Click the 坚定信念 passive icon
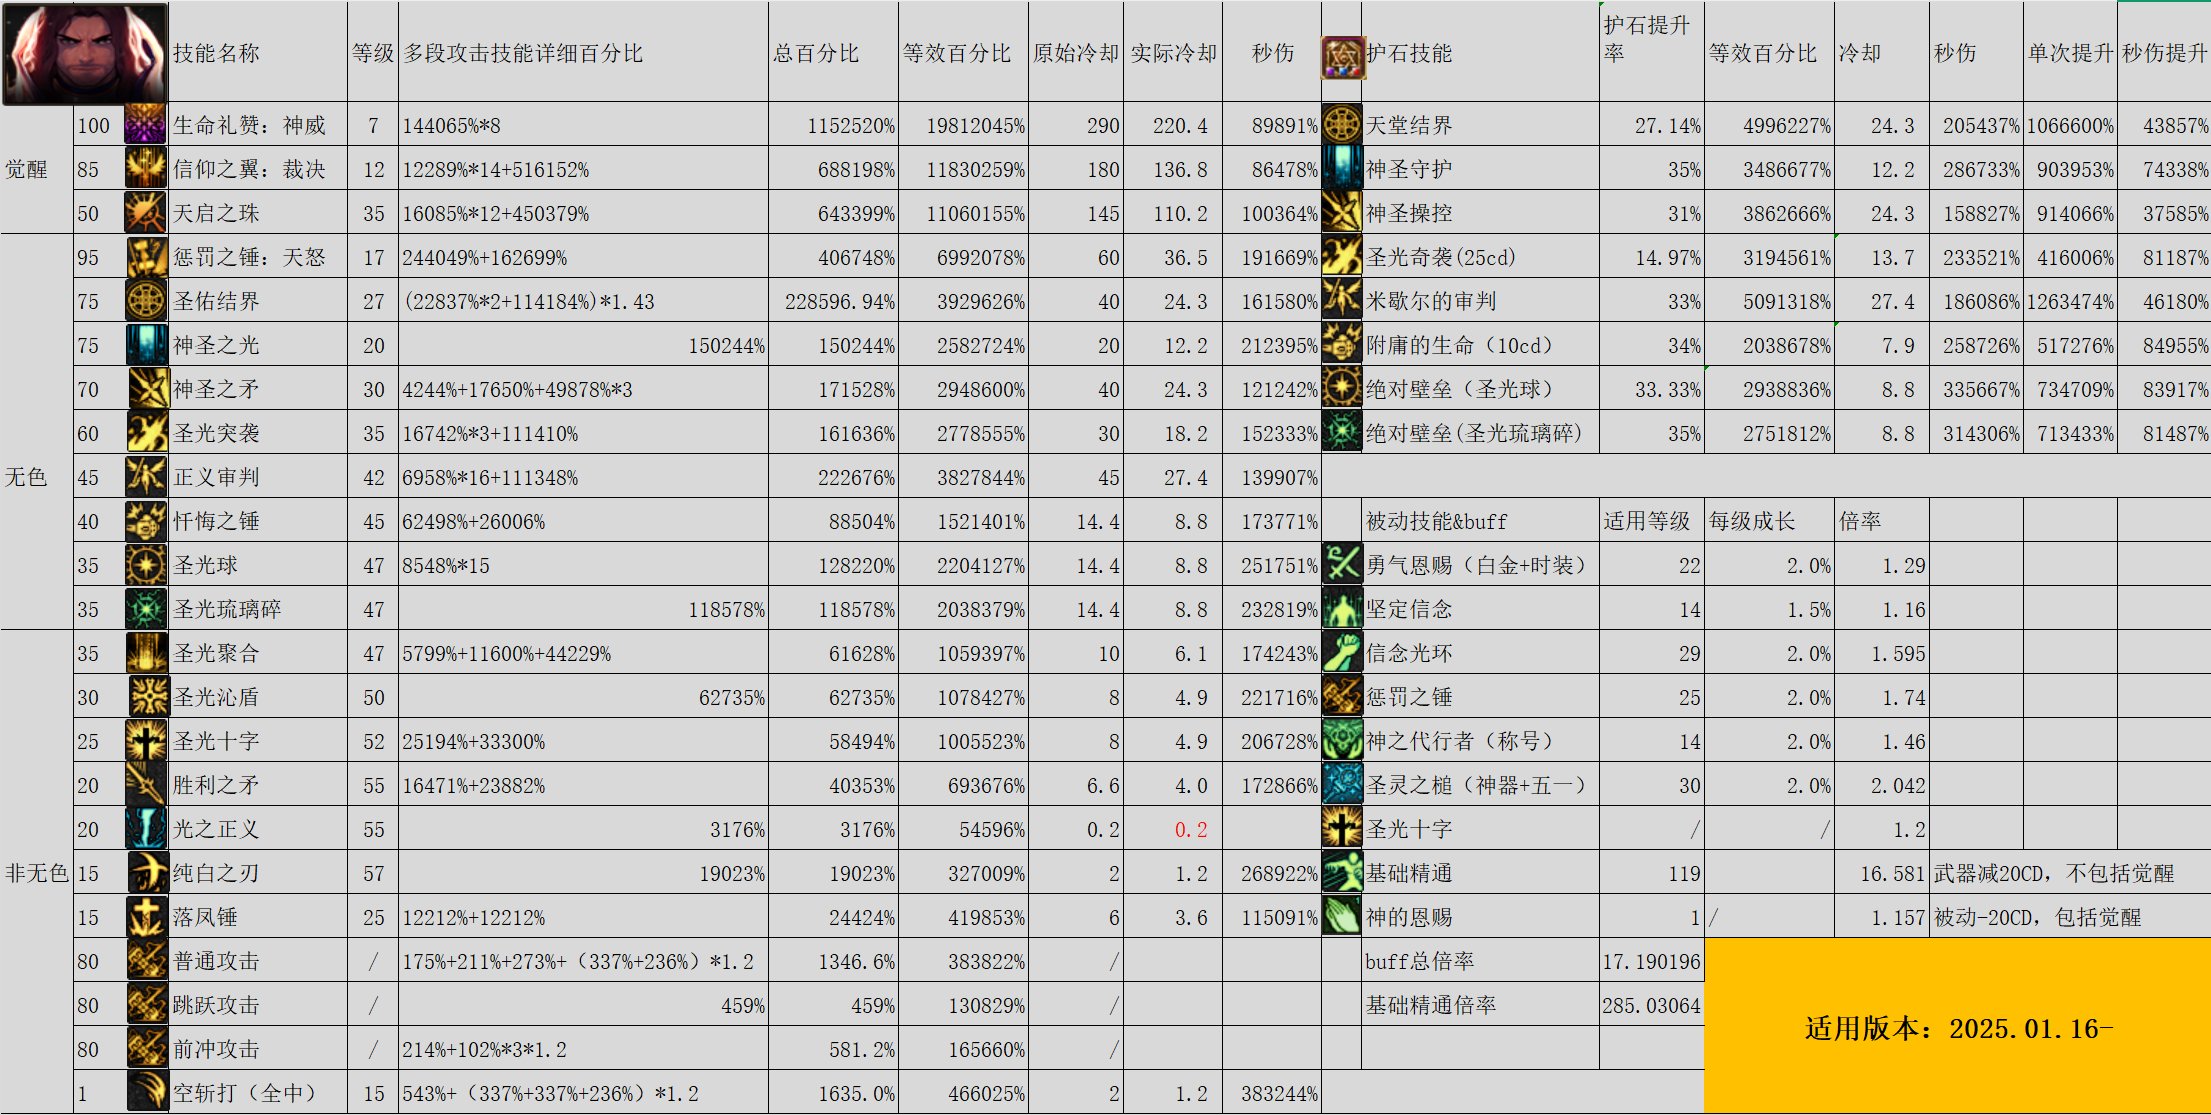 click(1342, 609)
